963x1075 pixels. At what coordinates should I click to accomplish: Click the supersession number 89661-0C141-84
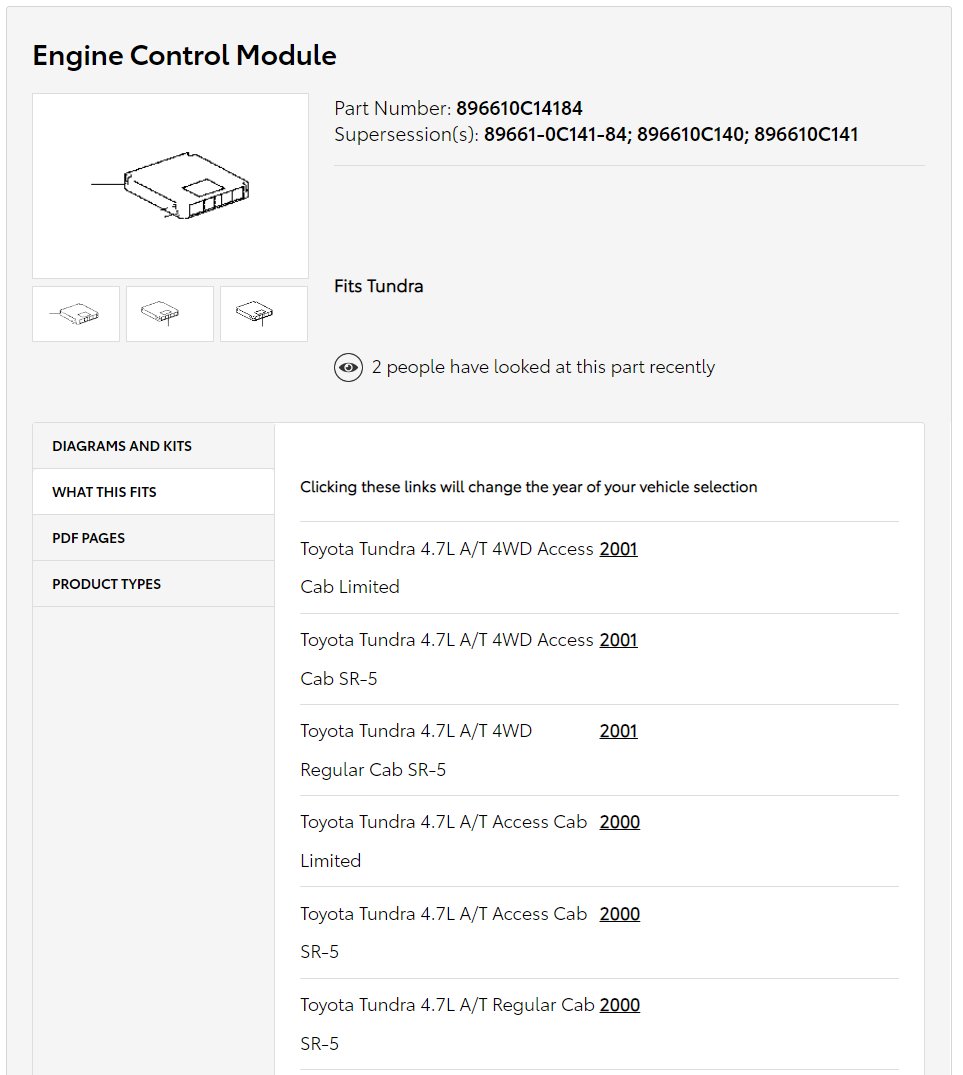click(555, 134)
